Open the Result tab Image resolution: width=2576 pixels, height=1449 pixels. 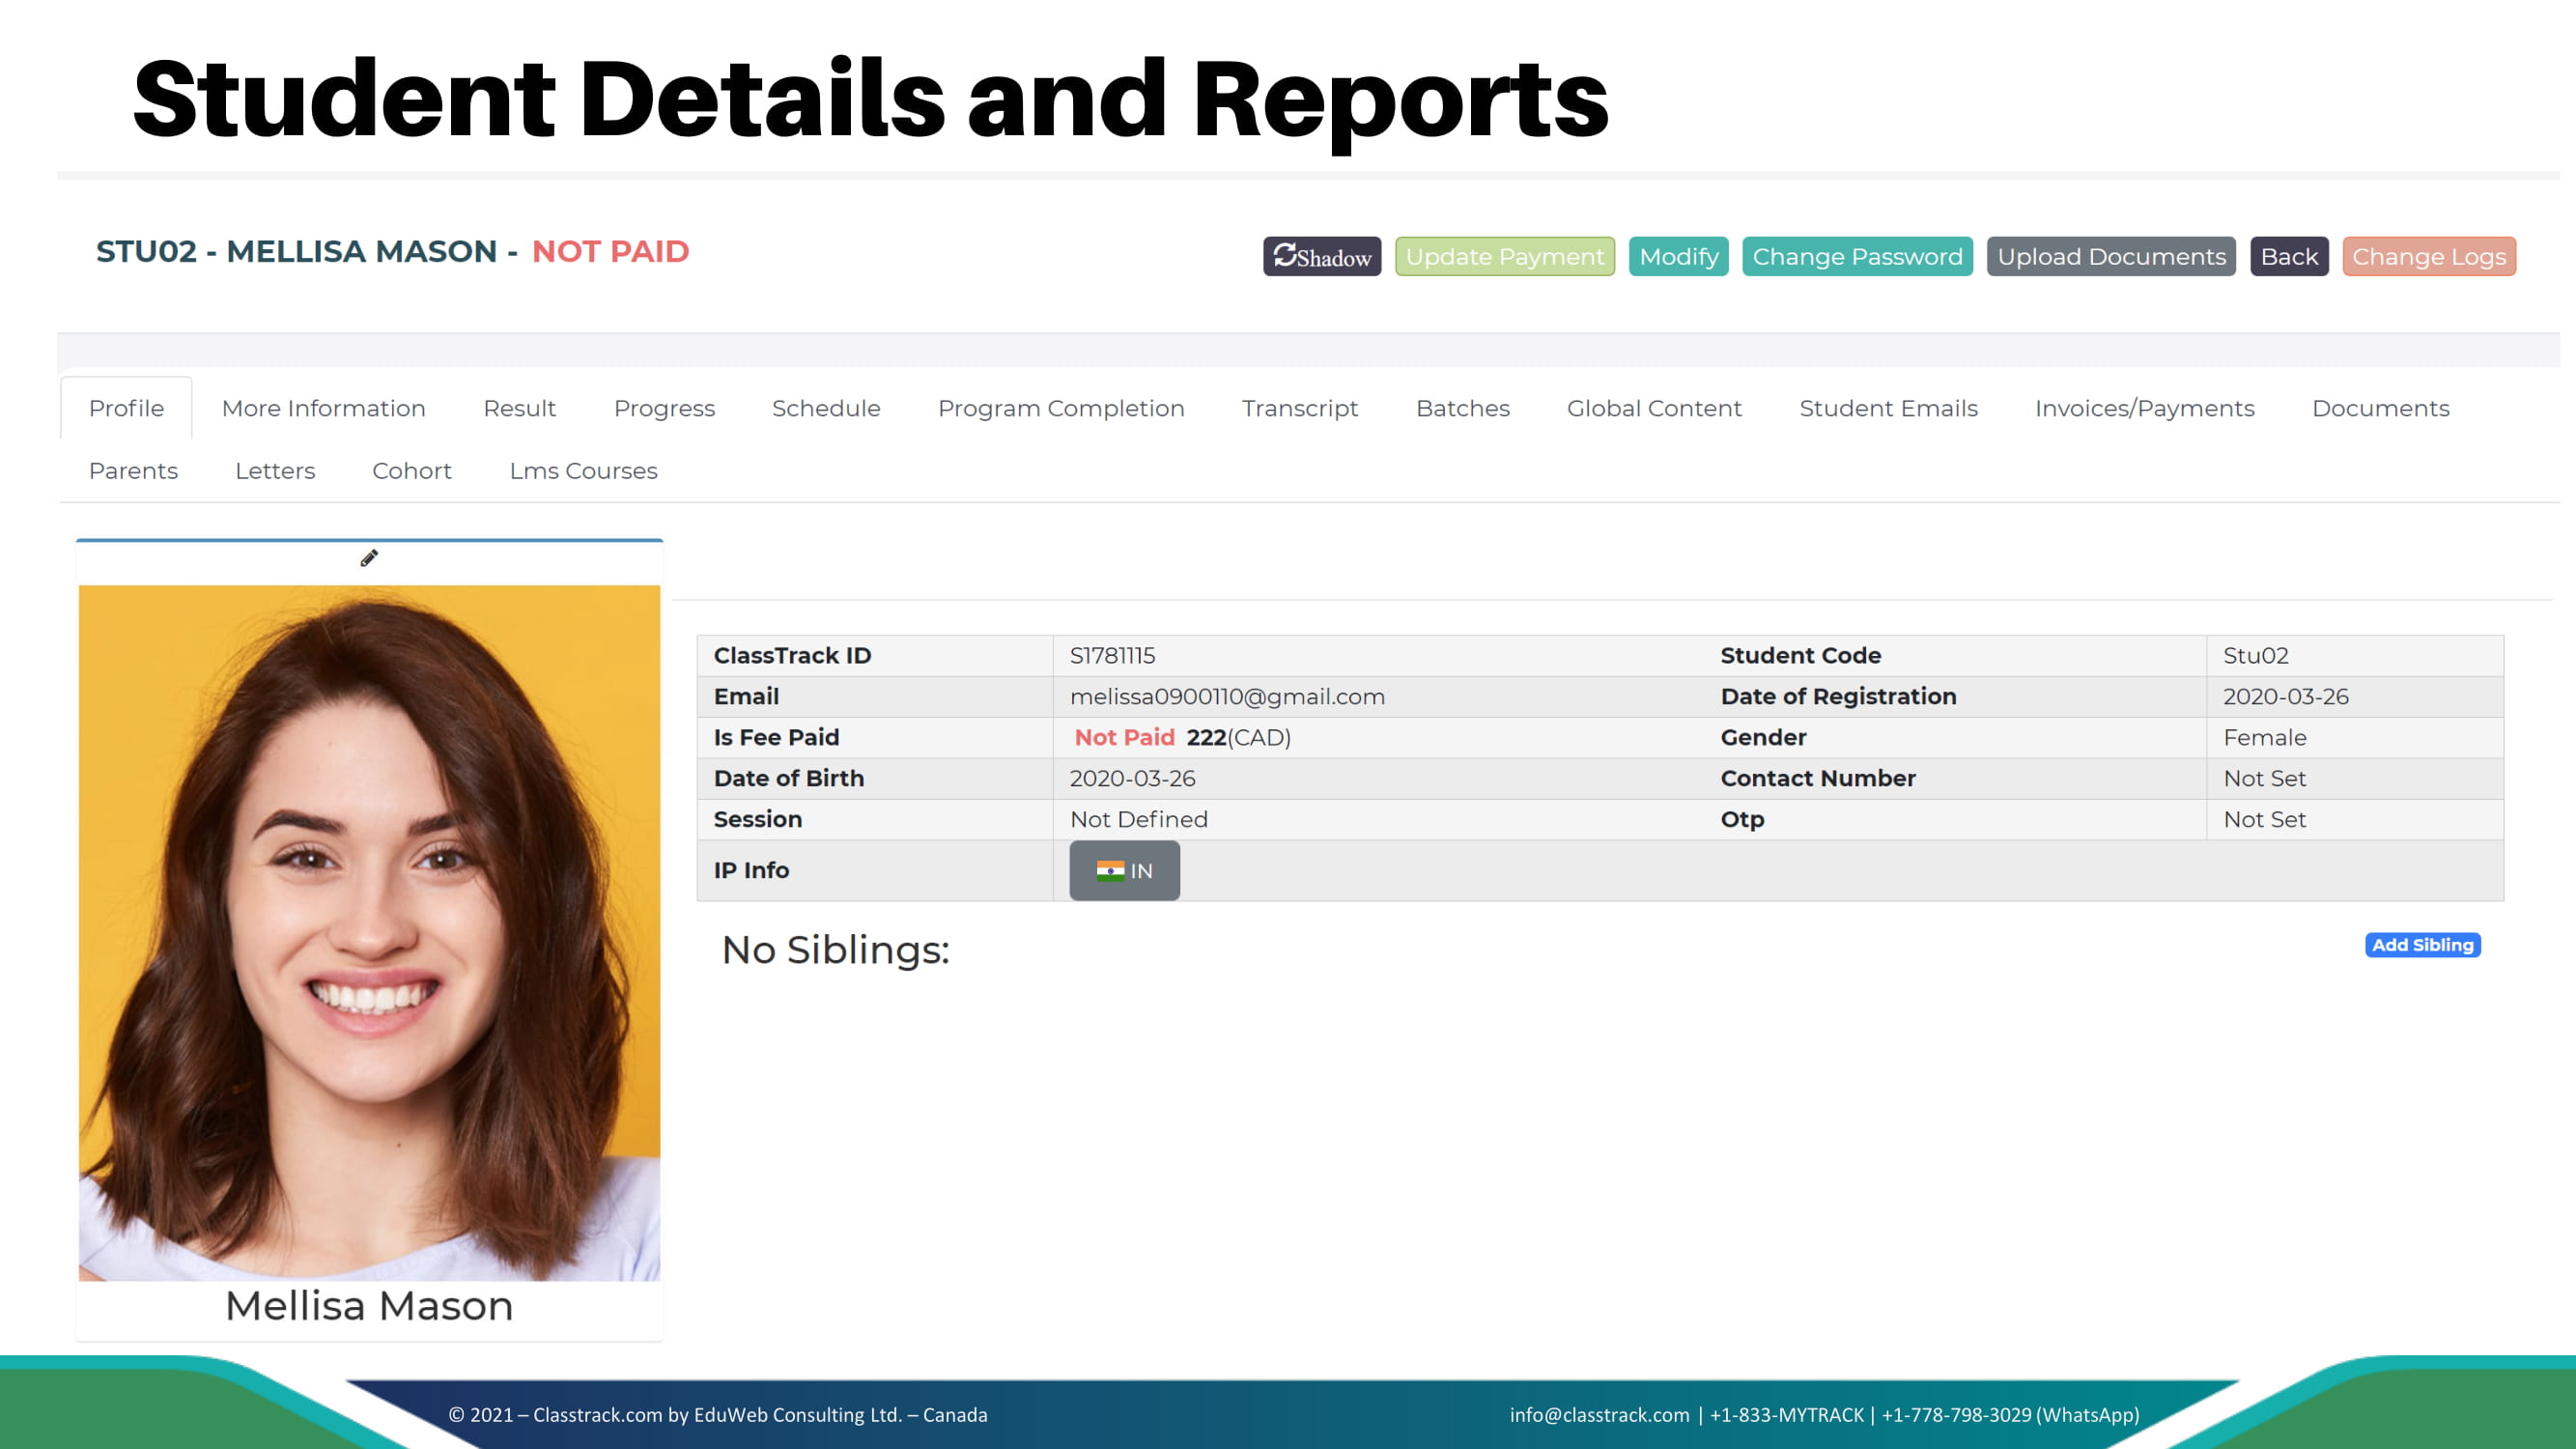coord(519,408)
